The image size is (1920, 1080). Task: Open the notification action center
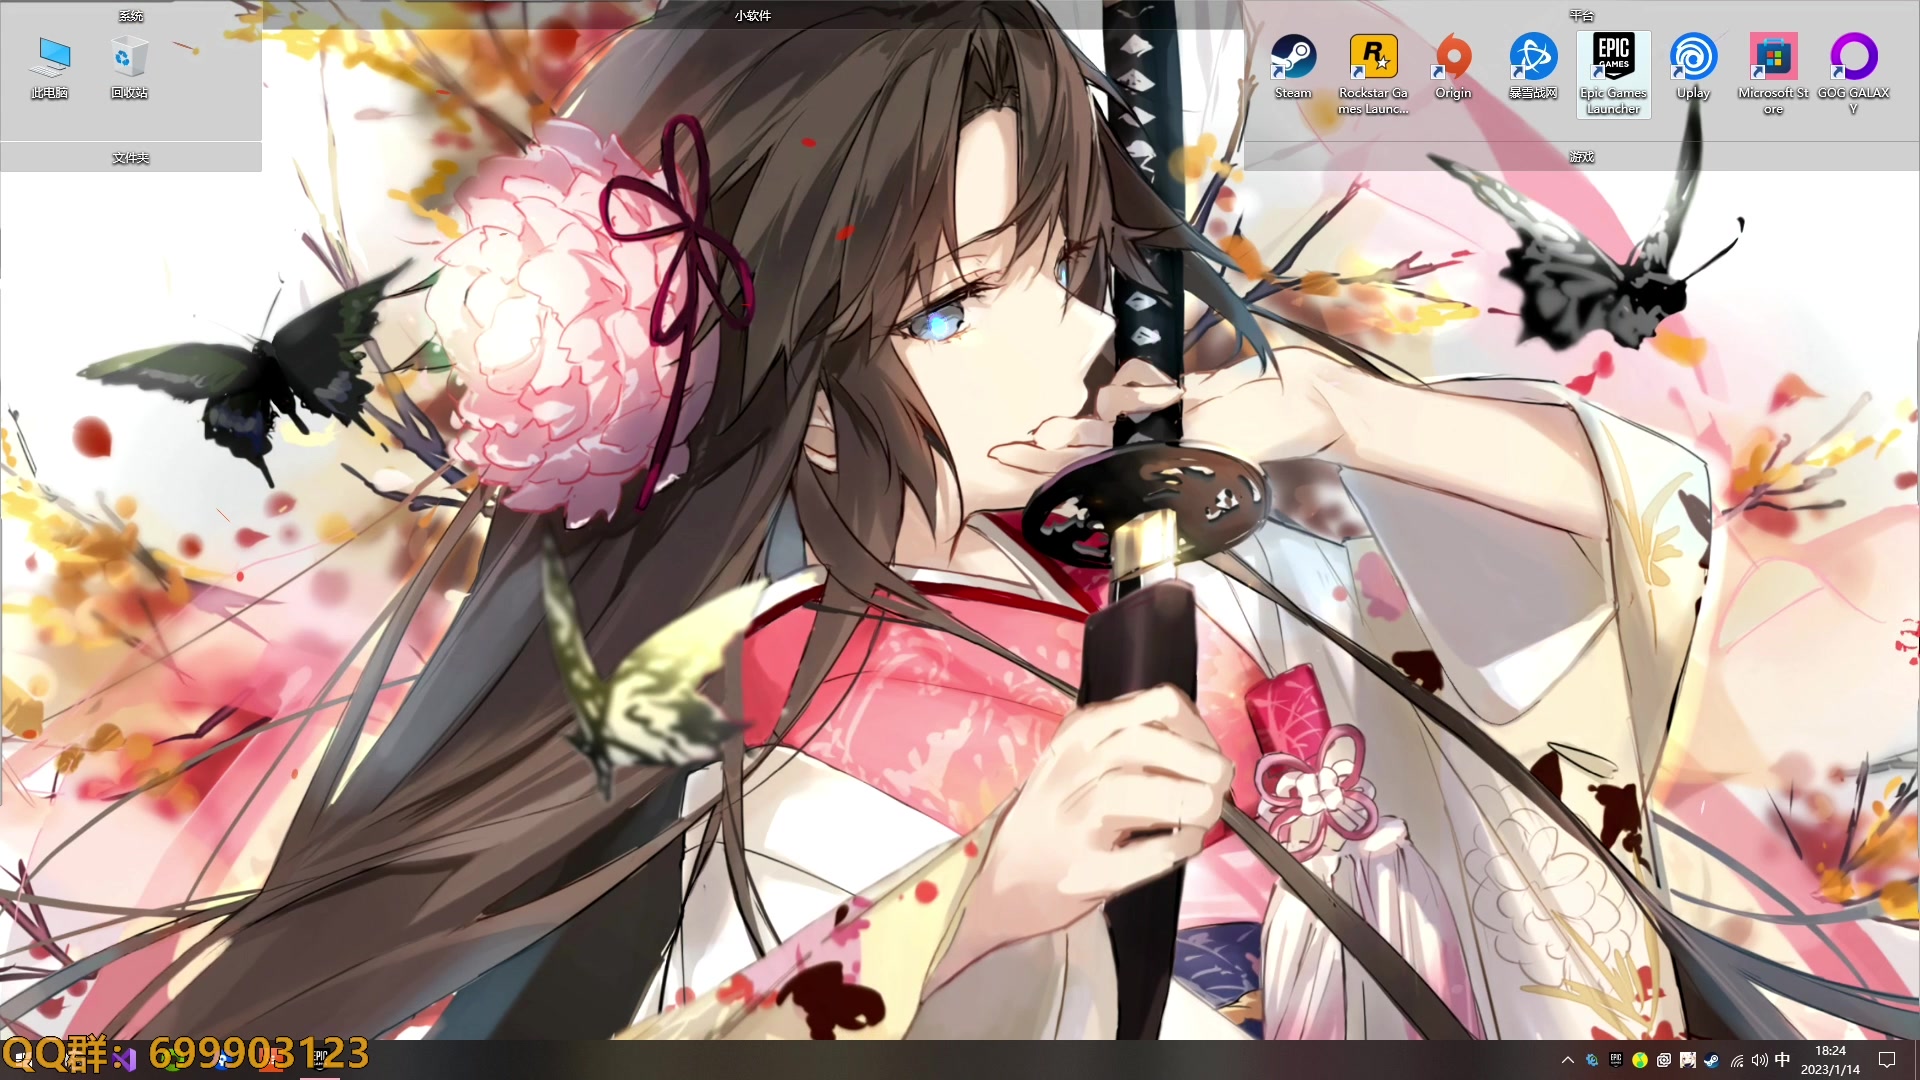(x=1887, y=1060)
